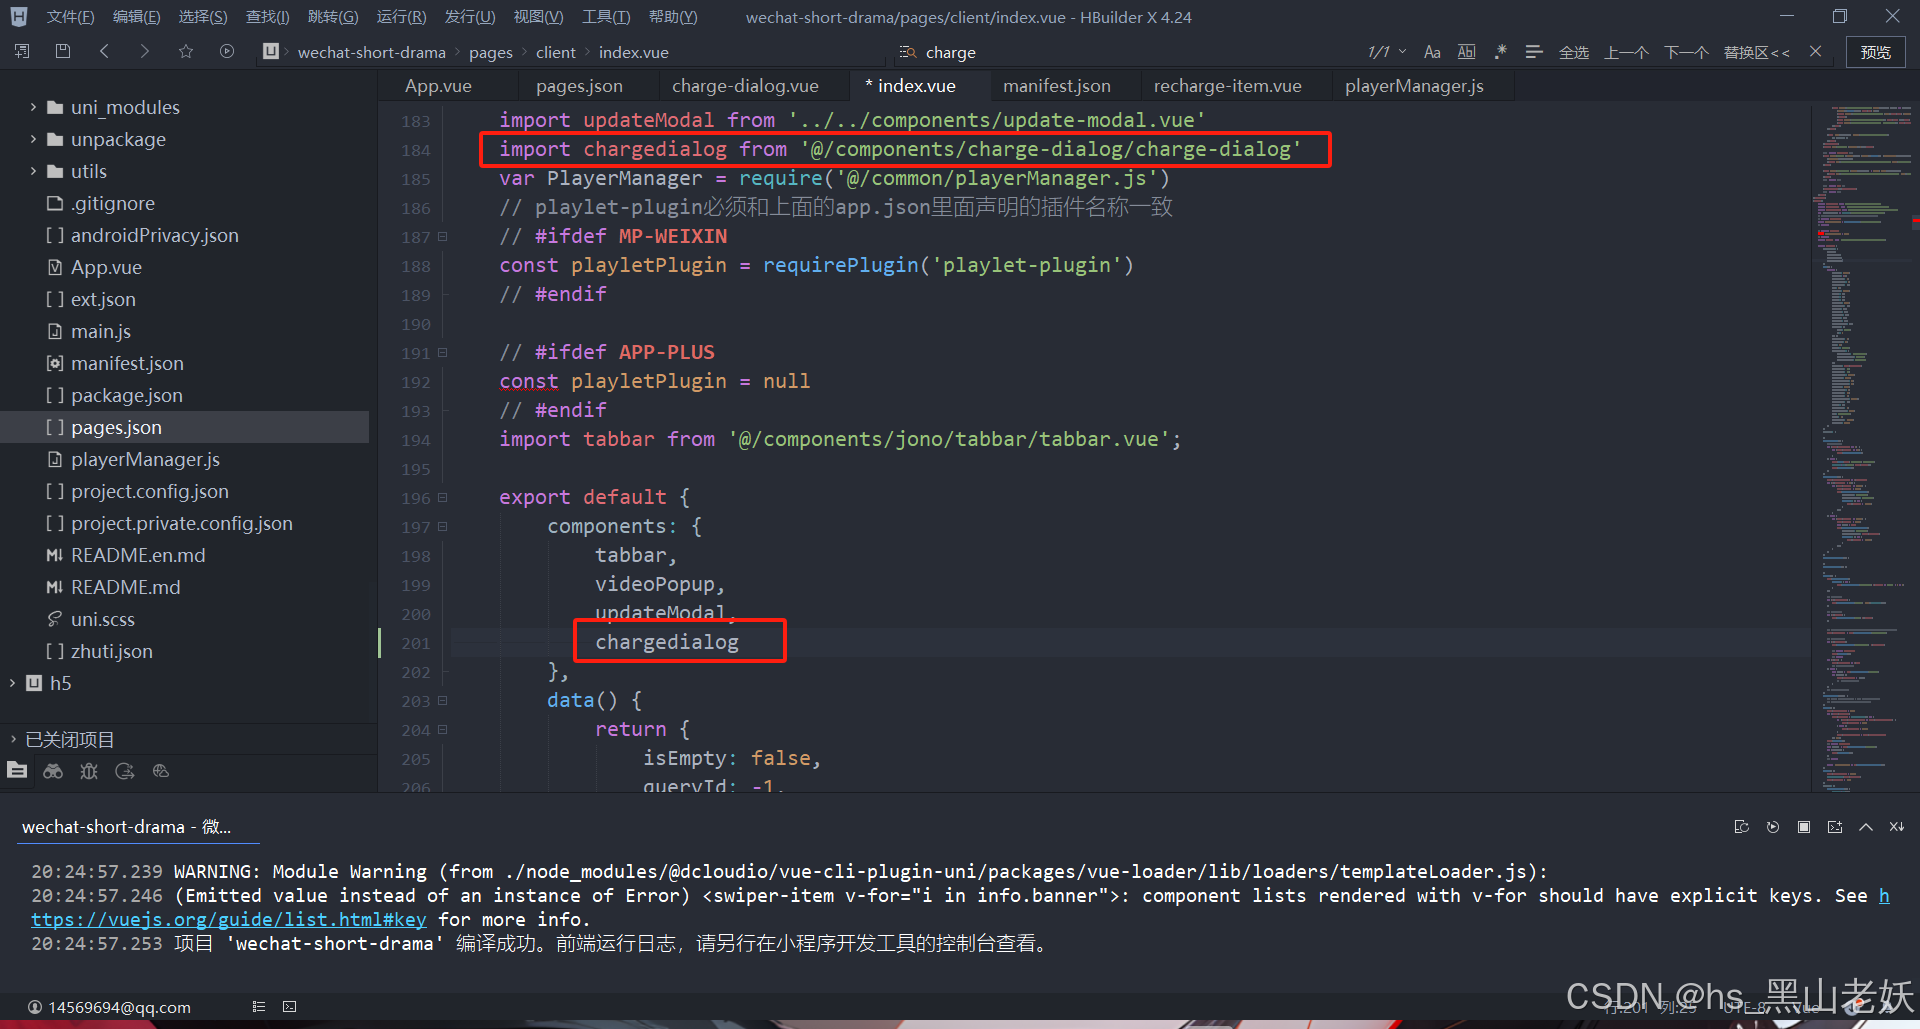Image resolution: width=1920 pixels, height=1029 pixels.
Task: Clear the console output log
Action: 1742,827
